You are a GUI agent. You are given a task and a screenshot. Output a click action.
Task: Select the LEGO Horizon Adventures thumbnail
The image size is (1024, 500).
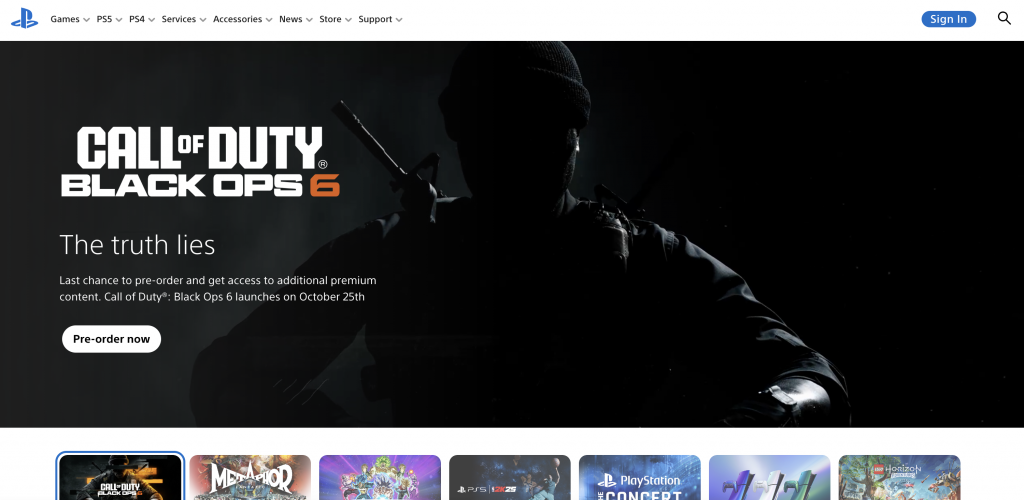pyautogui.click(x=900, y=477)
